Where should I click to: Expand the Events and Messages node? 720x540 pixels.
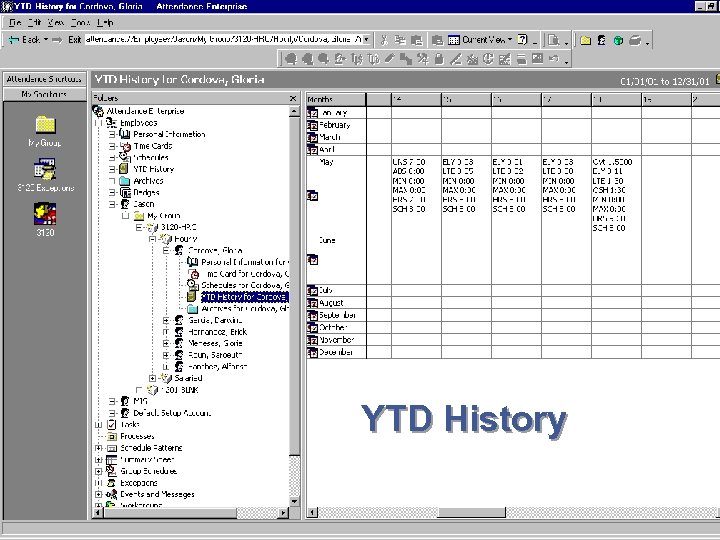[x=98, y=495]
